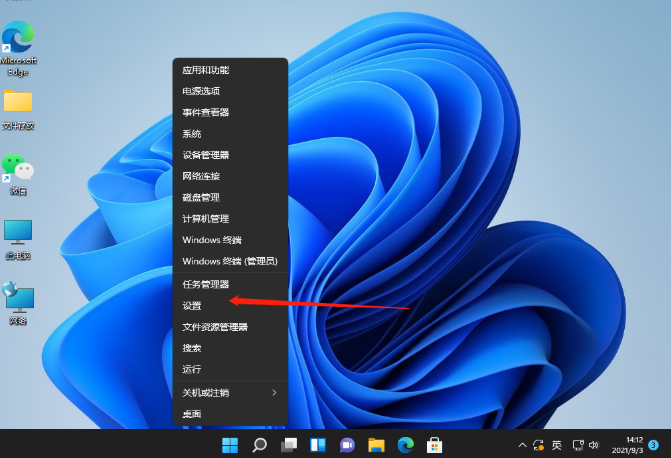Open Windows 终端 (管理员) menu entry

229,261
